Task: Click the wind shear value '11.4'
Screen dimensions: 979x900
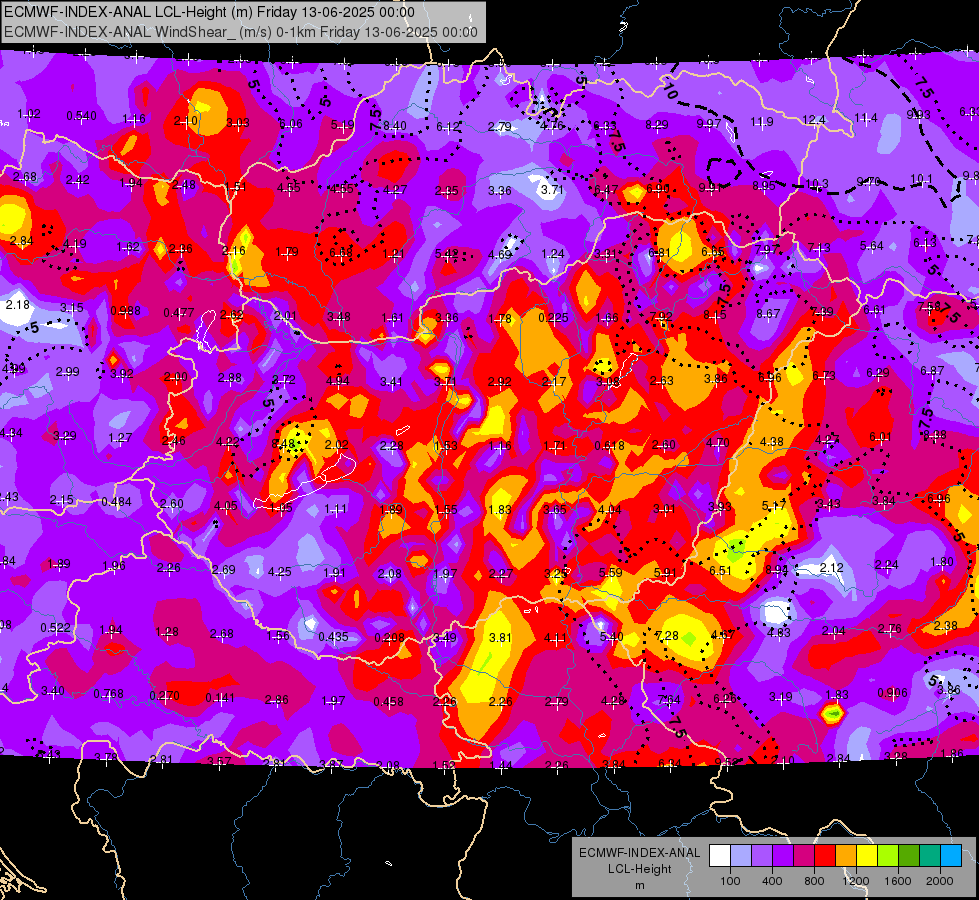Action: pyautogui.click(x=866, y=118)
